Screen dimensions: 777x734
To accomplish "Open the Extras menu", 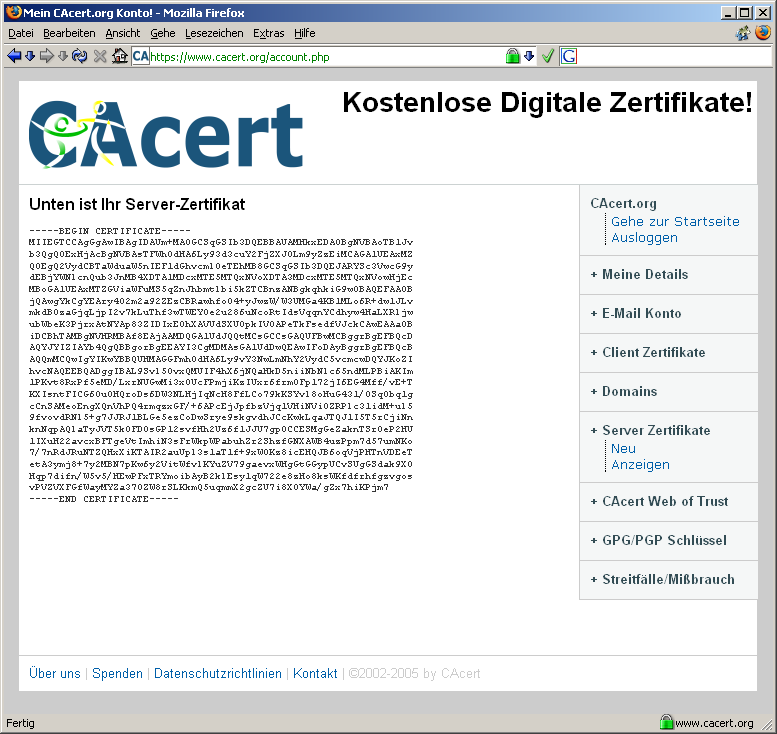I will click(269, 33).
